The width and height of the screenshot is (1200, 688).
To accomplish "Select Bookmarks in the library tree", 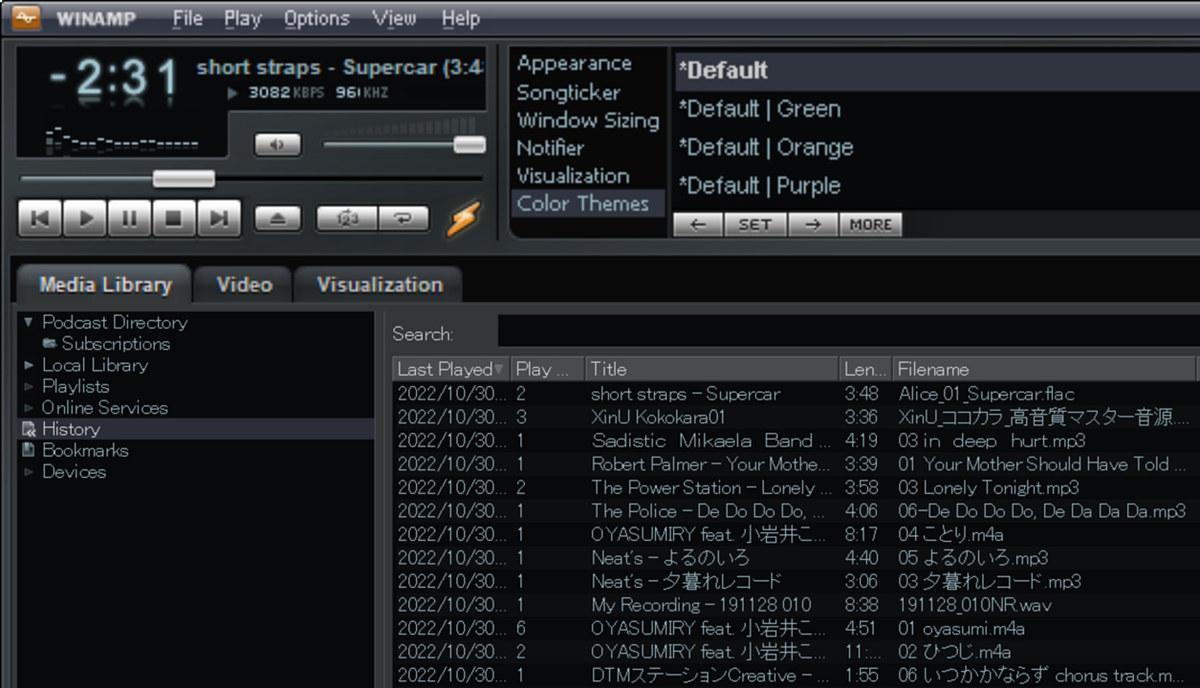I will pyautogui.click(x=85, y=450).
